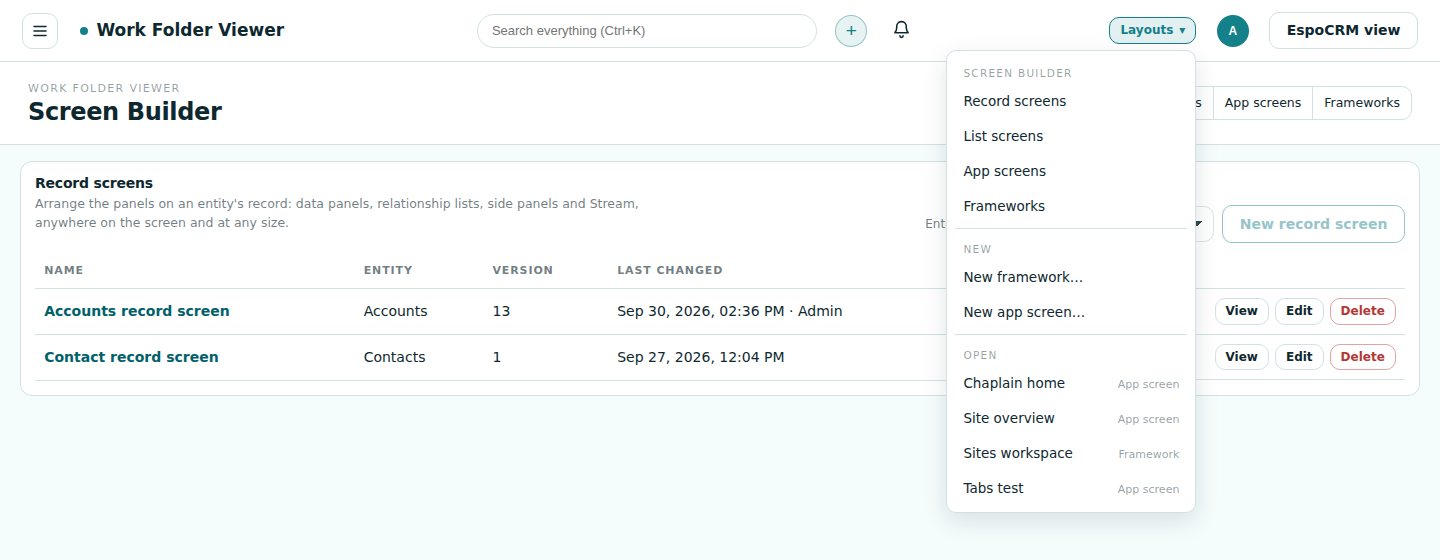The height and width of the screenshot is (560, 1440).
Task: Switch to the App screens tab
Action: click(x=1262, y=103)
